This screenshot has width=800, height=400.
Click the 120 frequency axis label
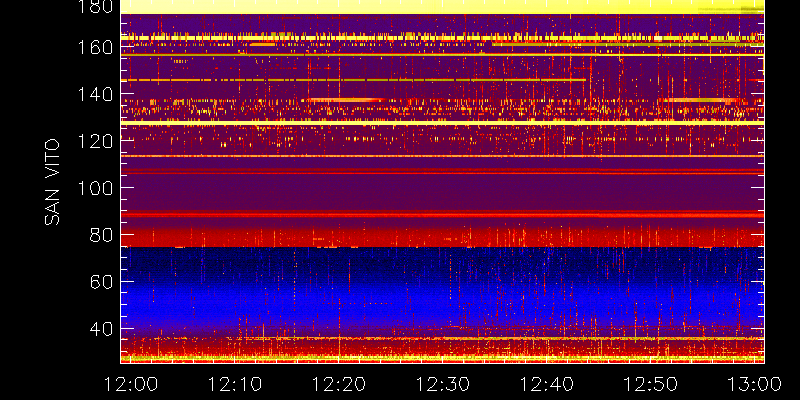coord(95,141)
